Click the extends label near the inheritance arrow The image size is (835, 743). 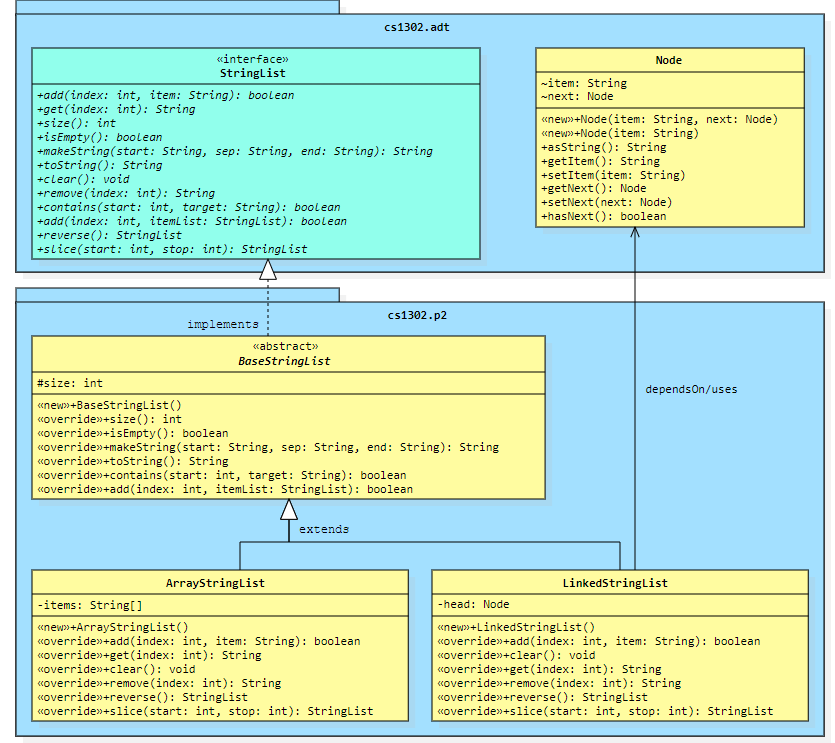[x=324, y=529]
